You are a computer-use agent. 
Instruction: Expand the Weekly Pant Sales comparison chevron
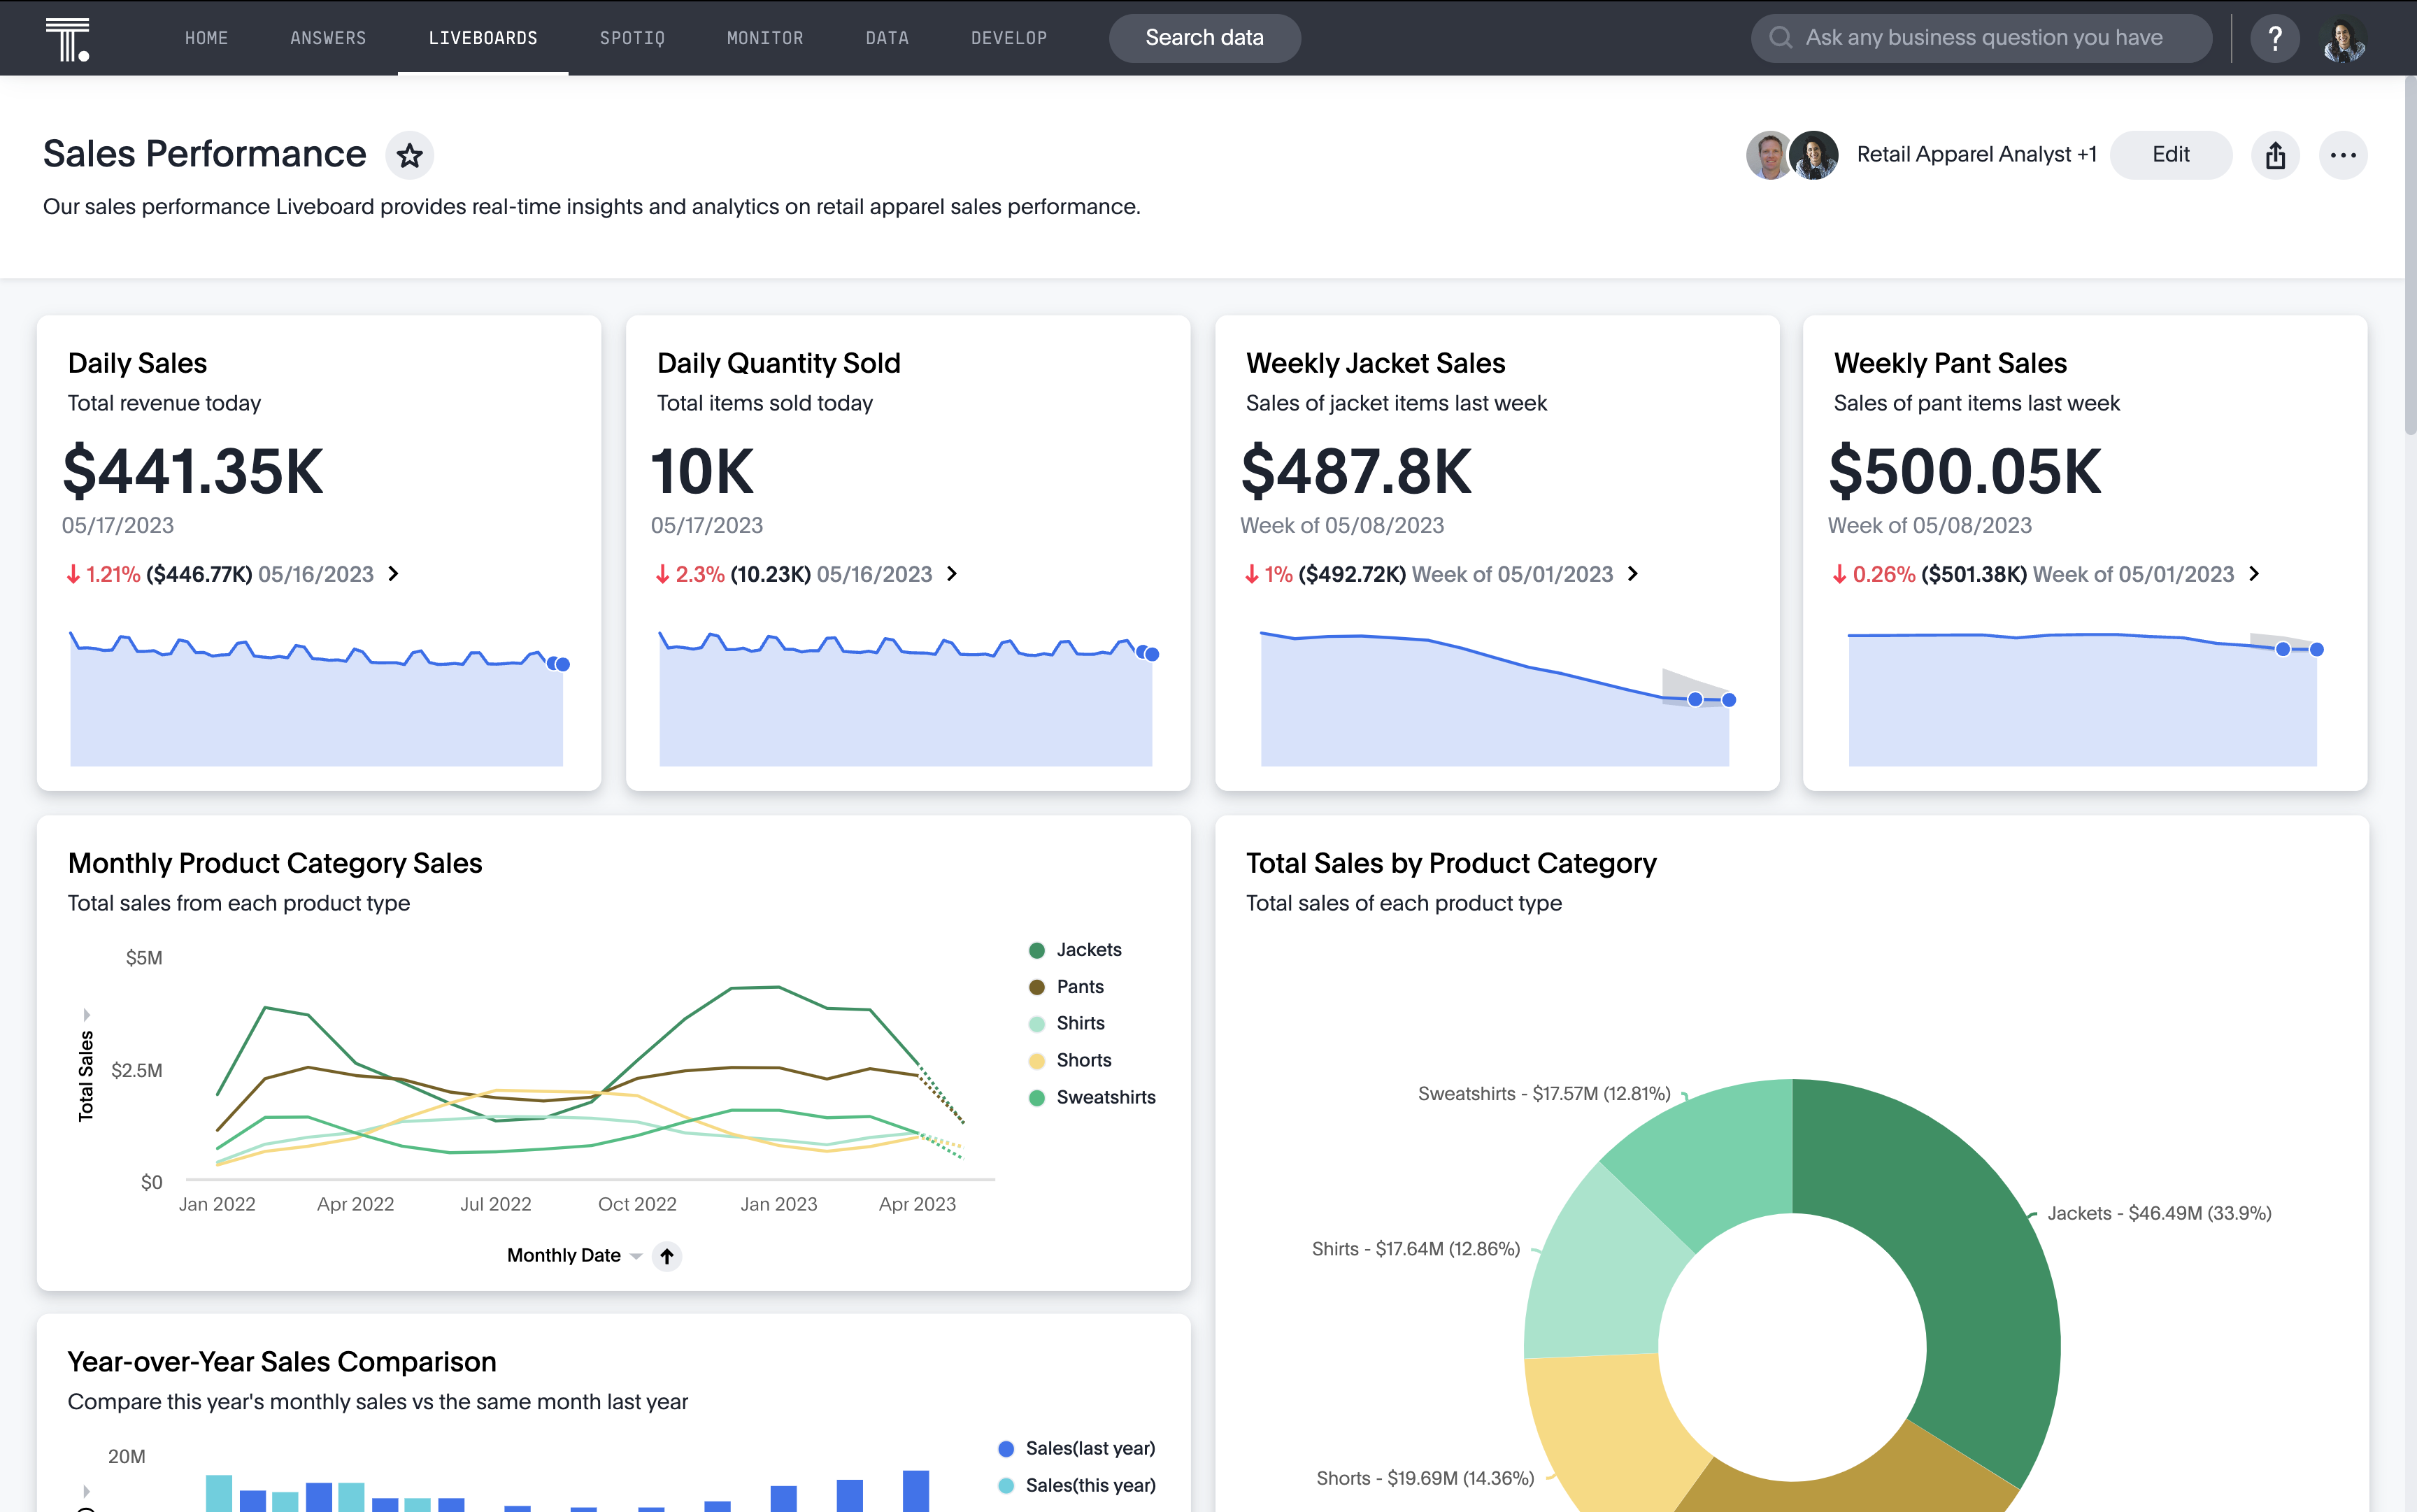[2254, 574]
